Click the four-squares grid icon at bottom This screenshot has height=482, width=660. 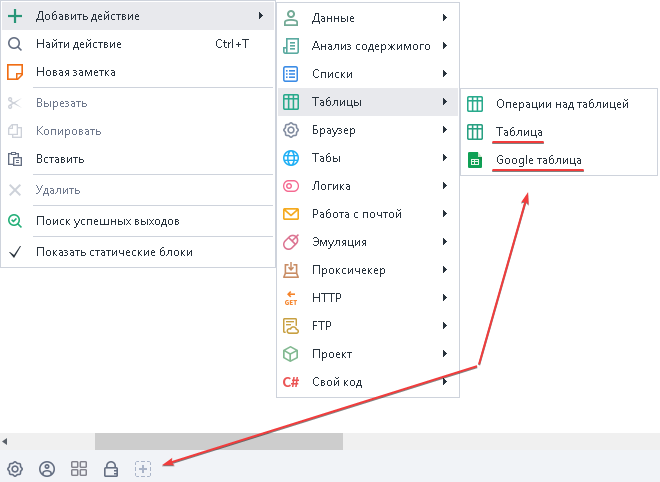pos(79,468)
